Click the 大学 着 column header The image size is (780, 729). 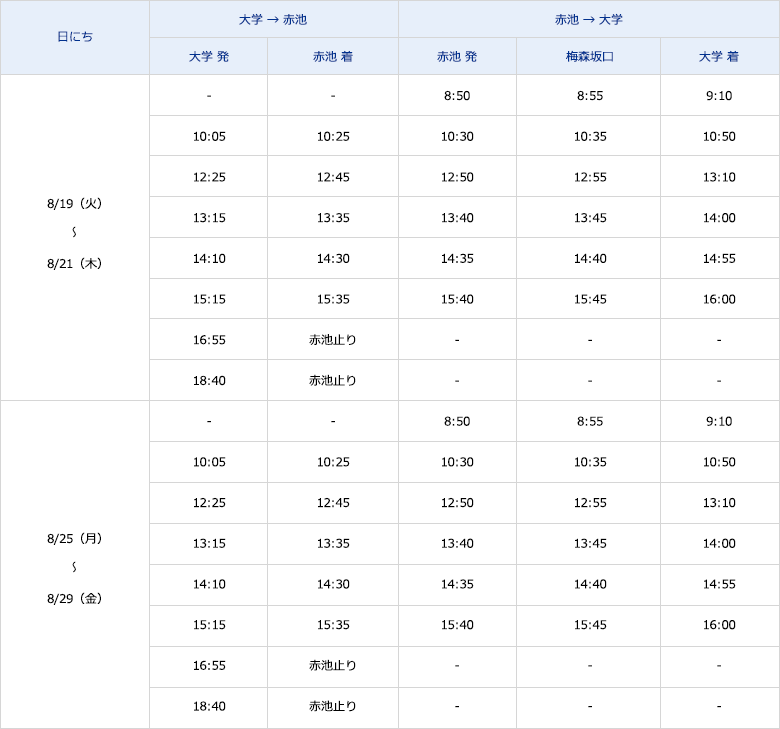[719, 57]
